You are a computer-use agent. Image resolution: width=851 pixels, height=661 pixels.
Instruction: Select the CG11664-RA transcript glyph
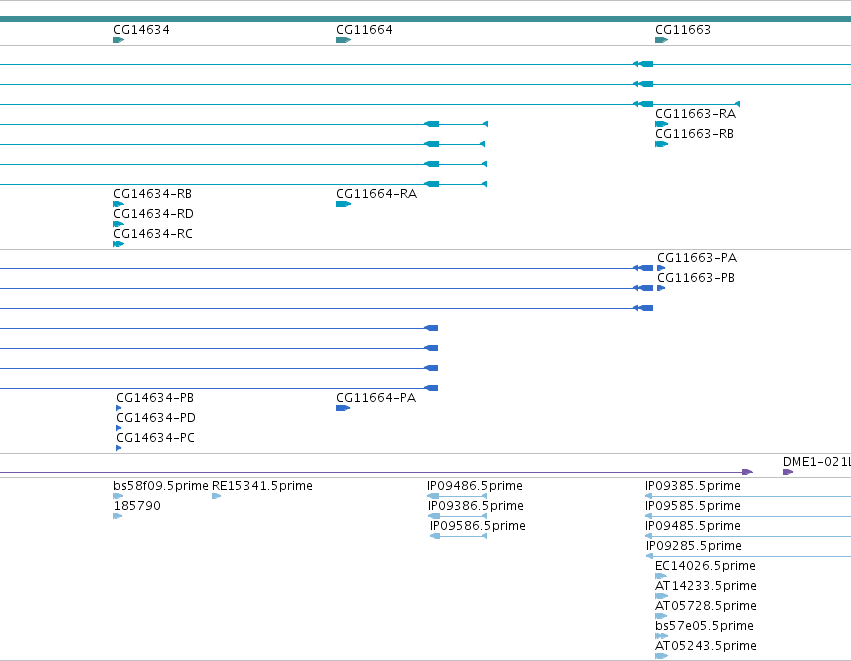(344, 205)
